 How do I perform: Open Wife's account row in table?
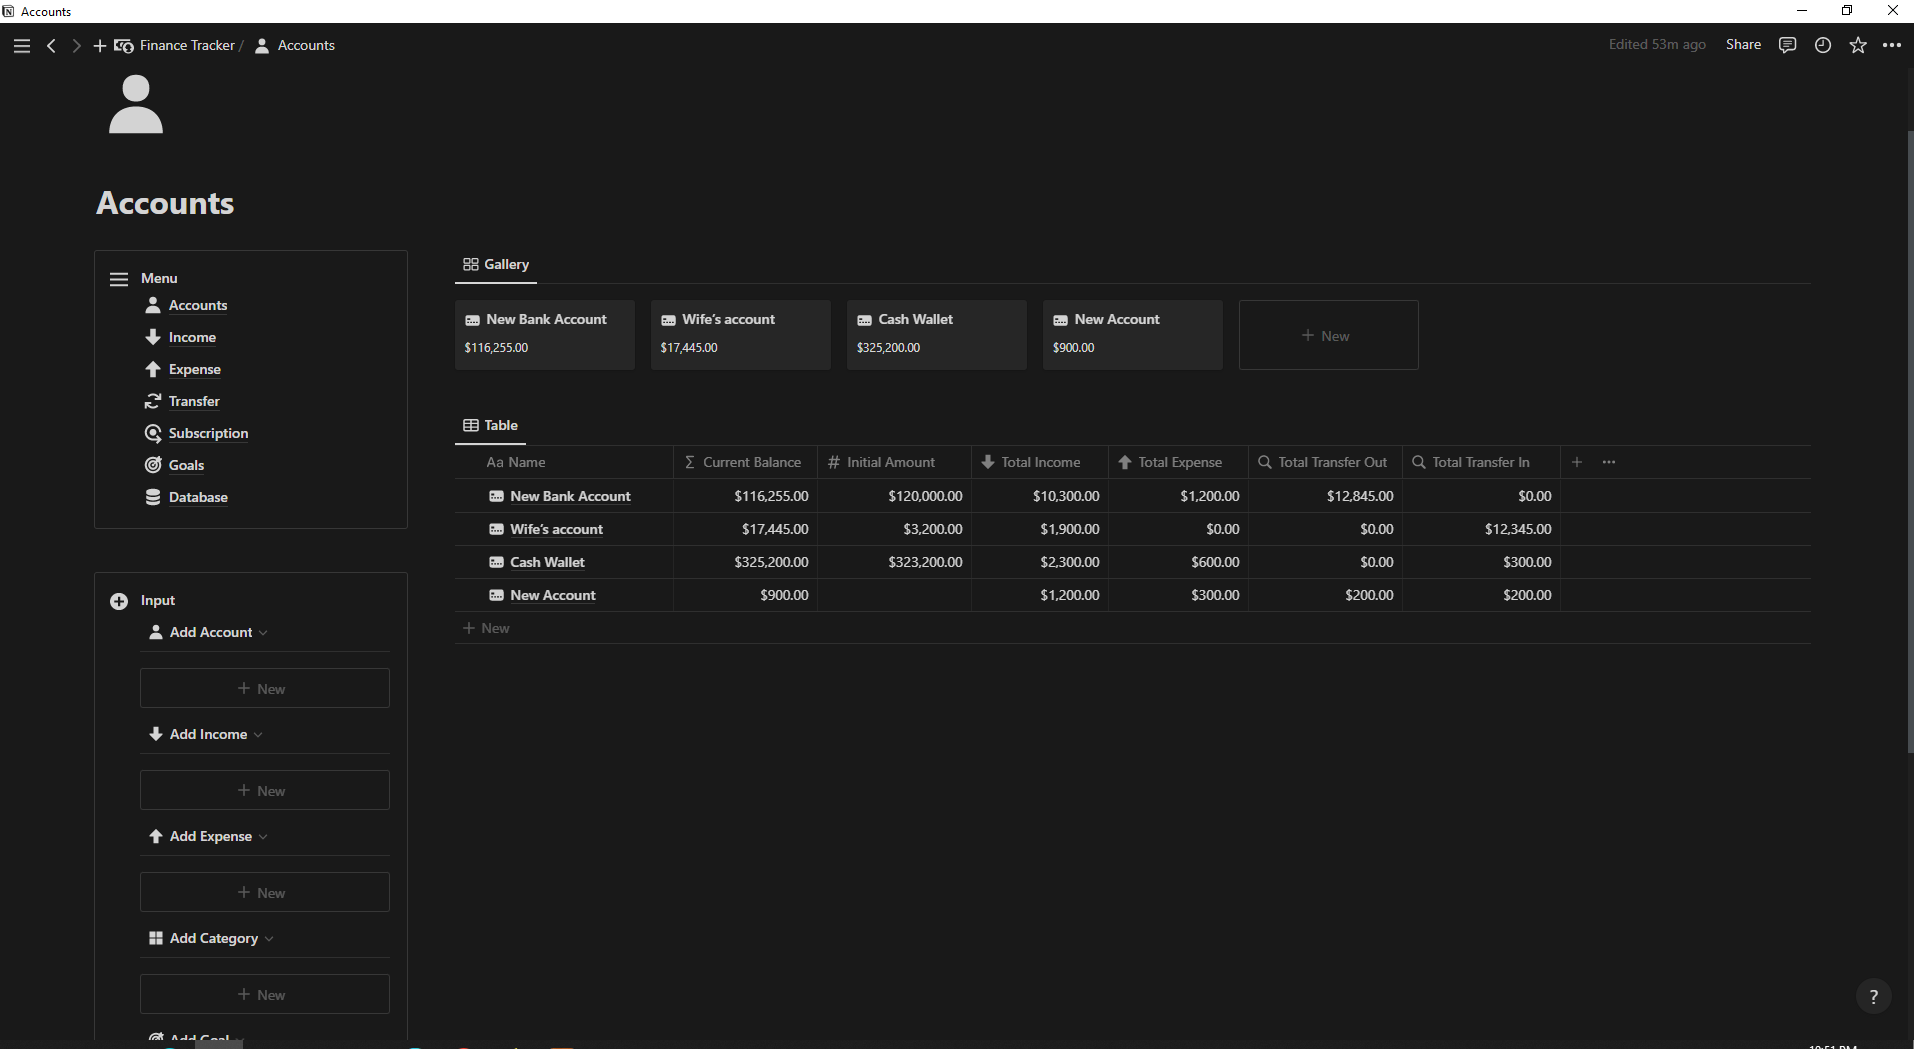tap(556, 530)
